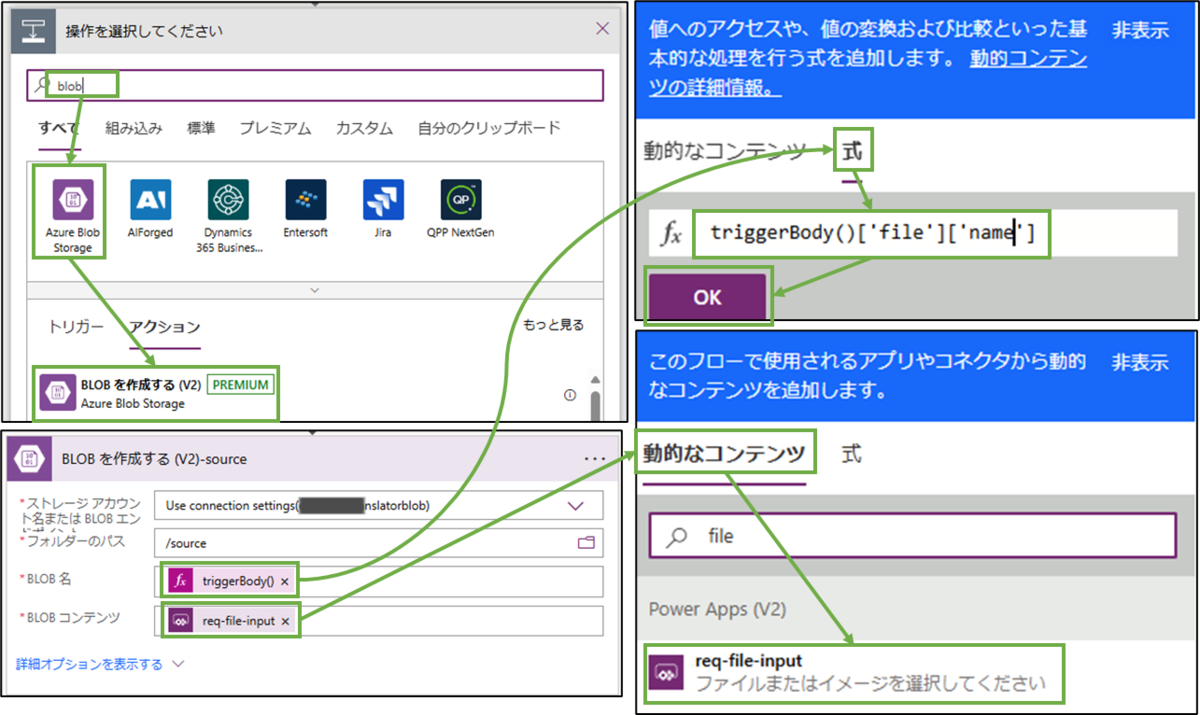Click the triggerBody() expression token
The height and width of the screenshot is (715, 1200).
231,581
